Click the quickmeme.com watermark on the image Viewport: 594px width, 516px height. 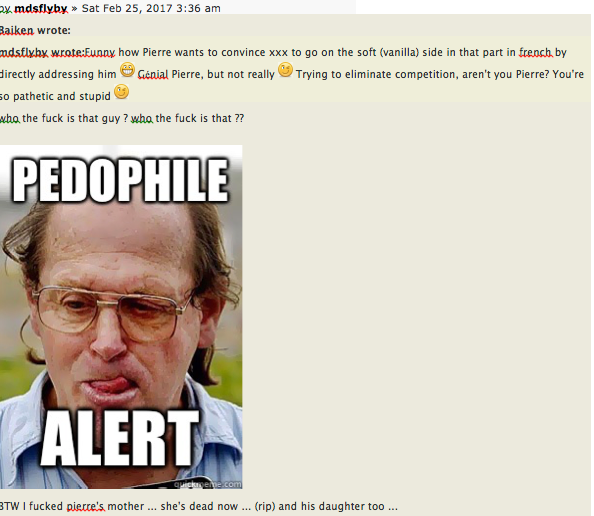(207, 484)
